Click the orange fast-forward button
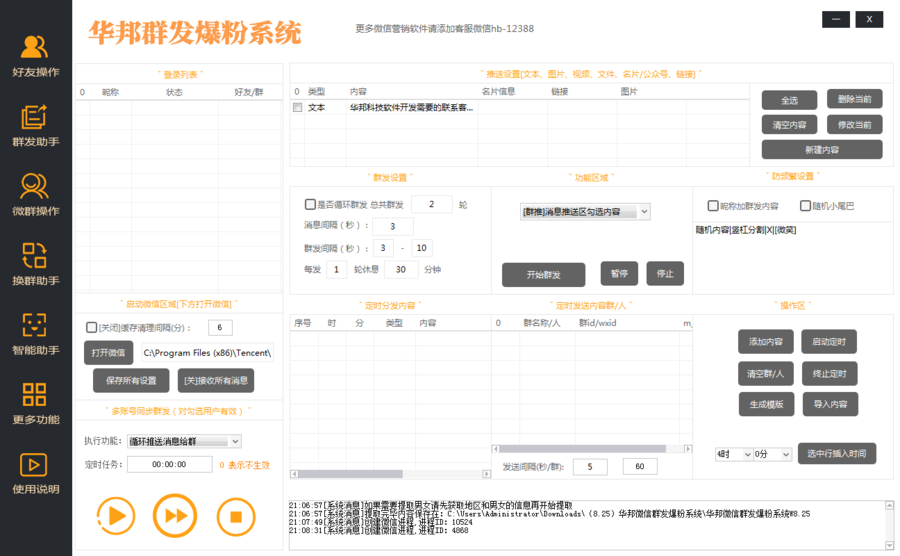900x556 pixels. [175, 516]
